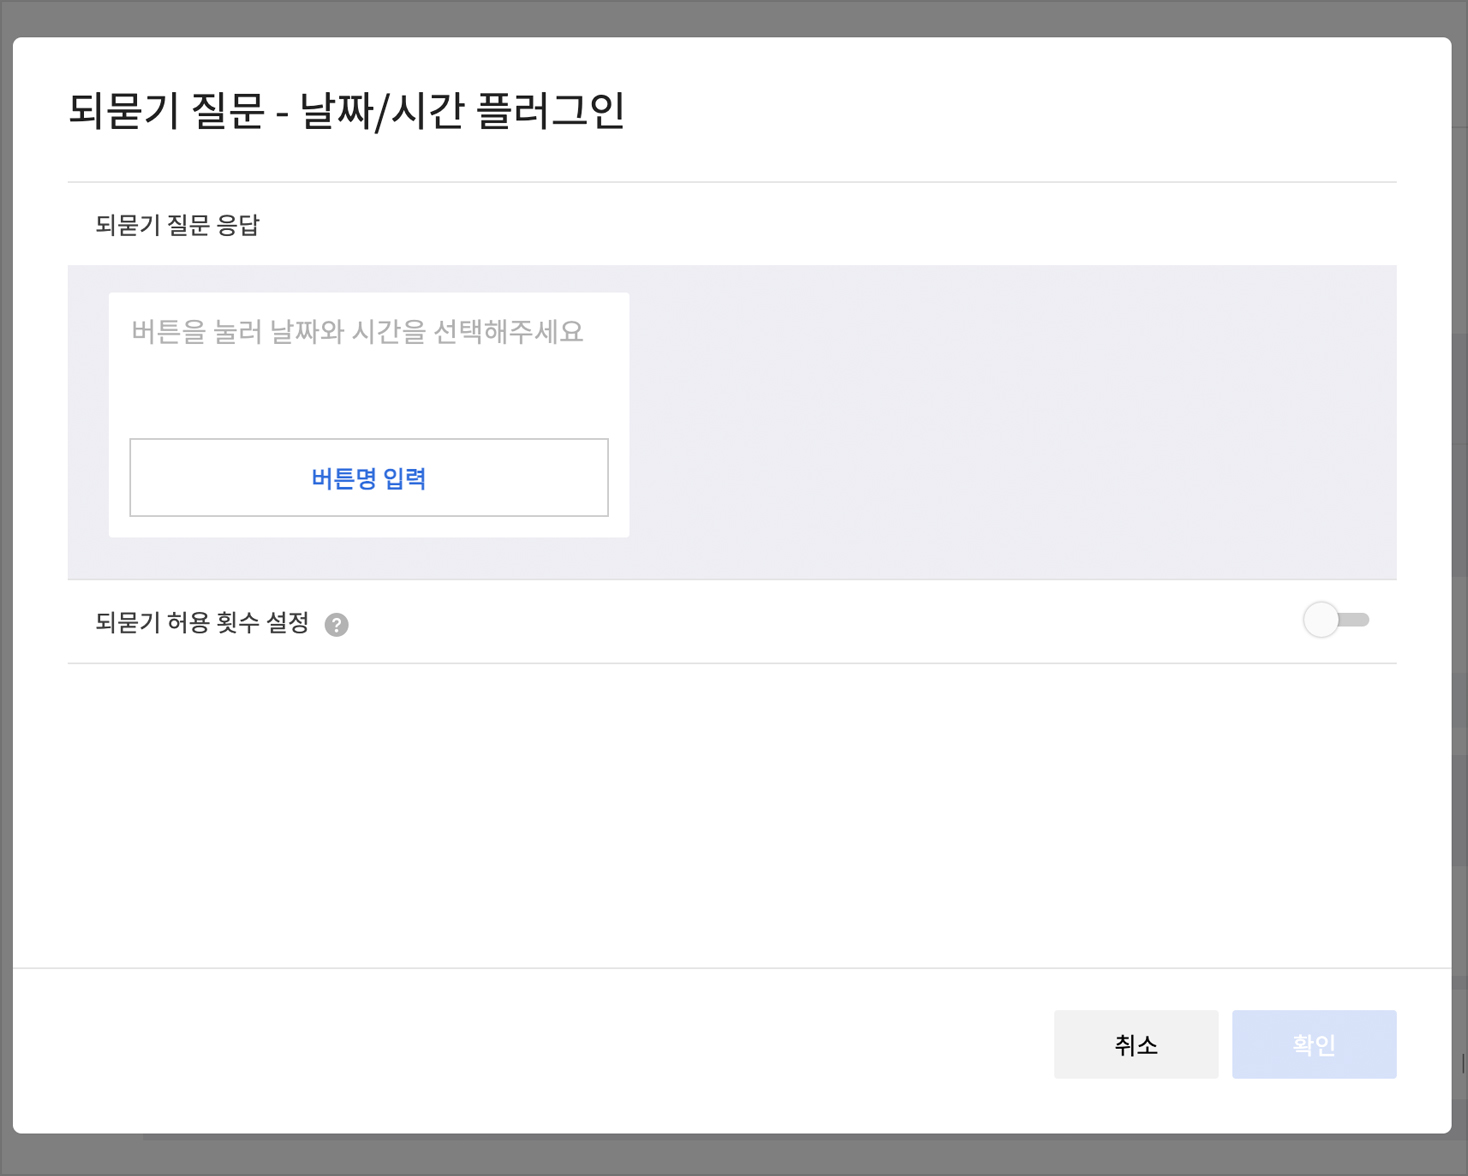The width and height of the screenshot is (1468, 1176).
Task: Click blank space inside the white message card
Action: (x=368, y=395)
